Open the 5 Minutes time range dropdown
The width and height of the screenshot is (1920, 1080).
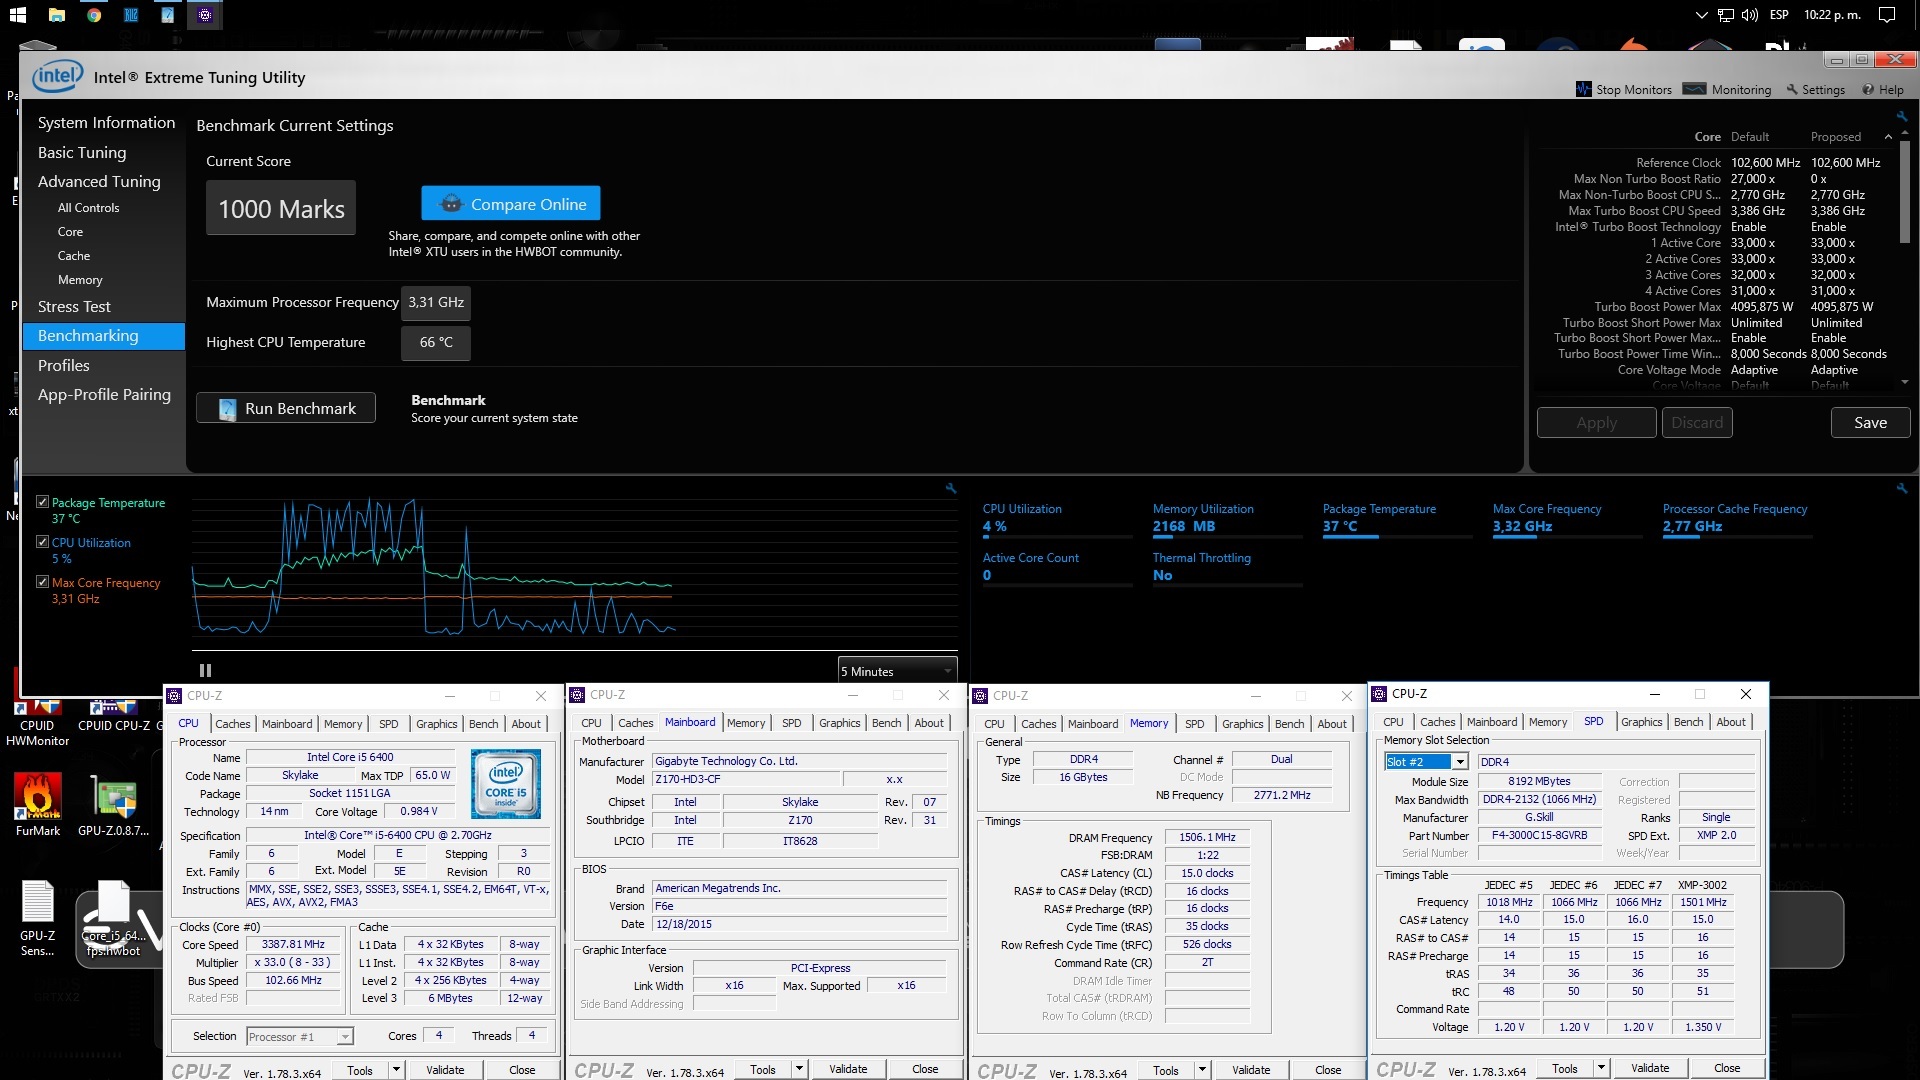(897, 671)
